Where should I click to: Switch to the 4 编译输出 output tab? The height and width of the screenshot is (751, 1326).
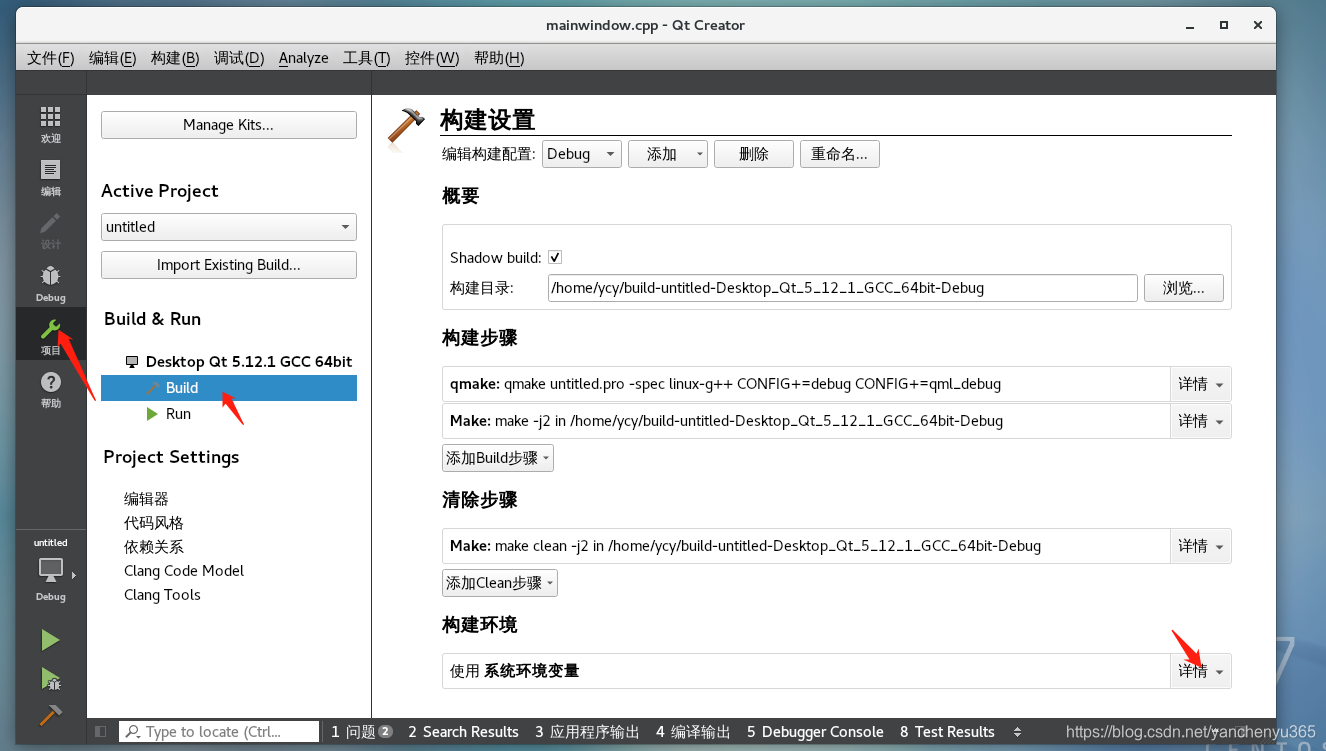692,731
